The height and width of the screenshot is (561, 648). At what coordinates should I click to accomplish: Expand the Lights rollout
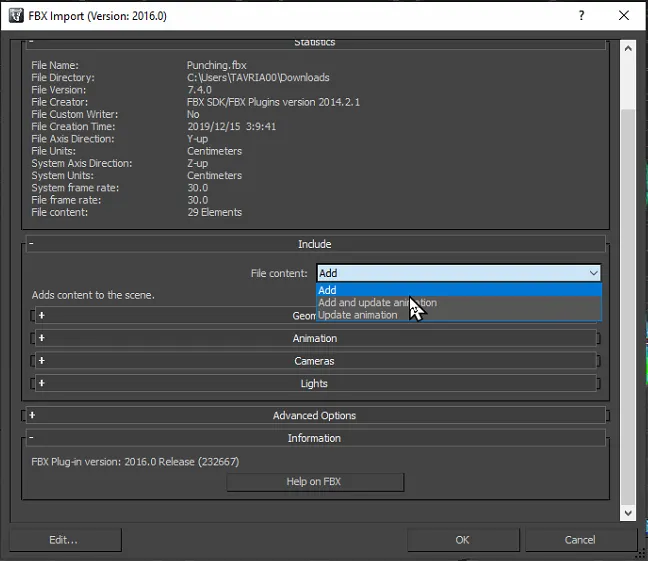[x=315, y=384]
